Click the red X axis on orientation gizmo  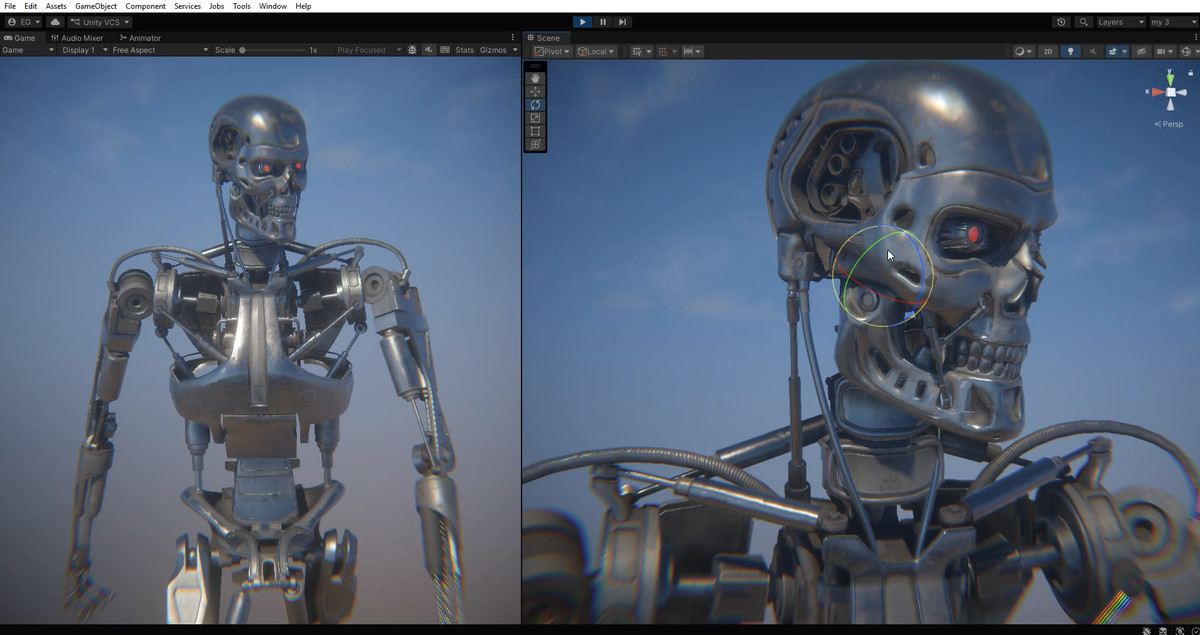[x=1157, y=92]
